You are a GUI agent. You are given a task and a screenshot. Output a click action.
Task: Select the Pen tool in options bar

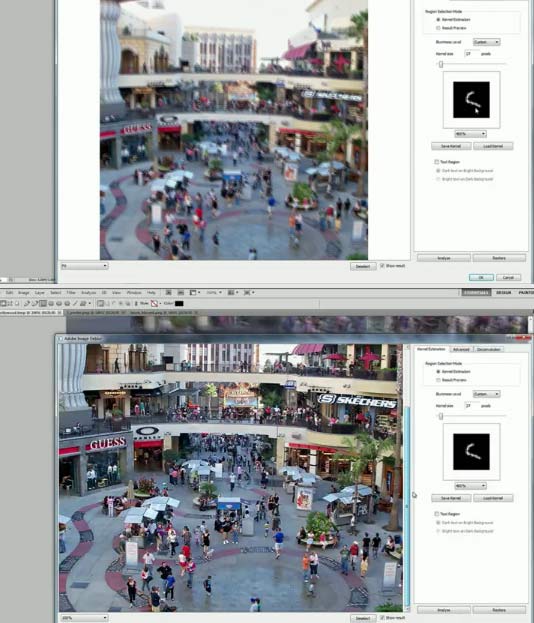point(26,304)
